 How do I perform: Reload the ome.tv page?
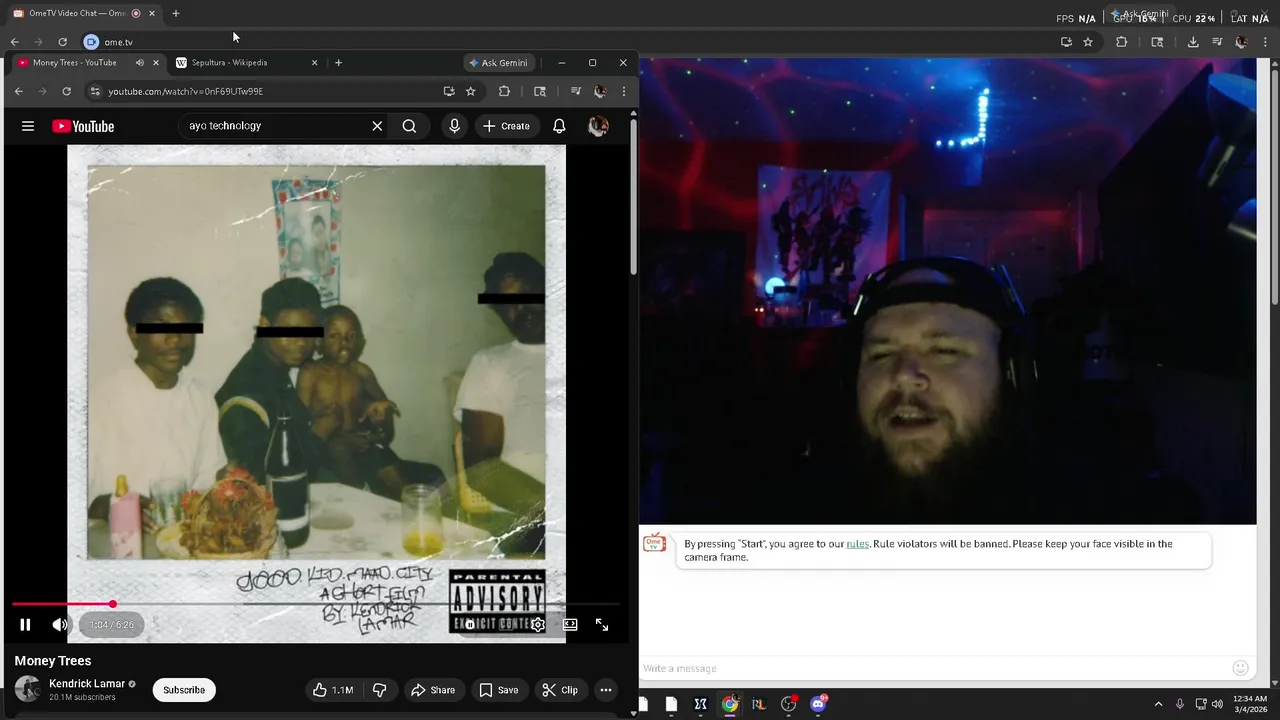click(x=62, y=42)
